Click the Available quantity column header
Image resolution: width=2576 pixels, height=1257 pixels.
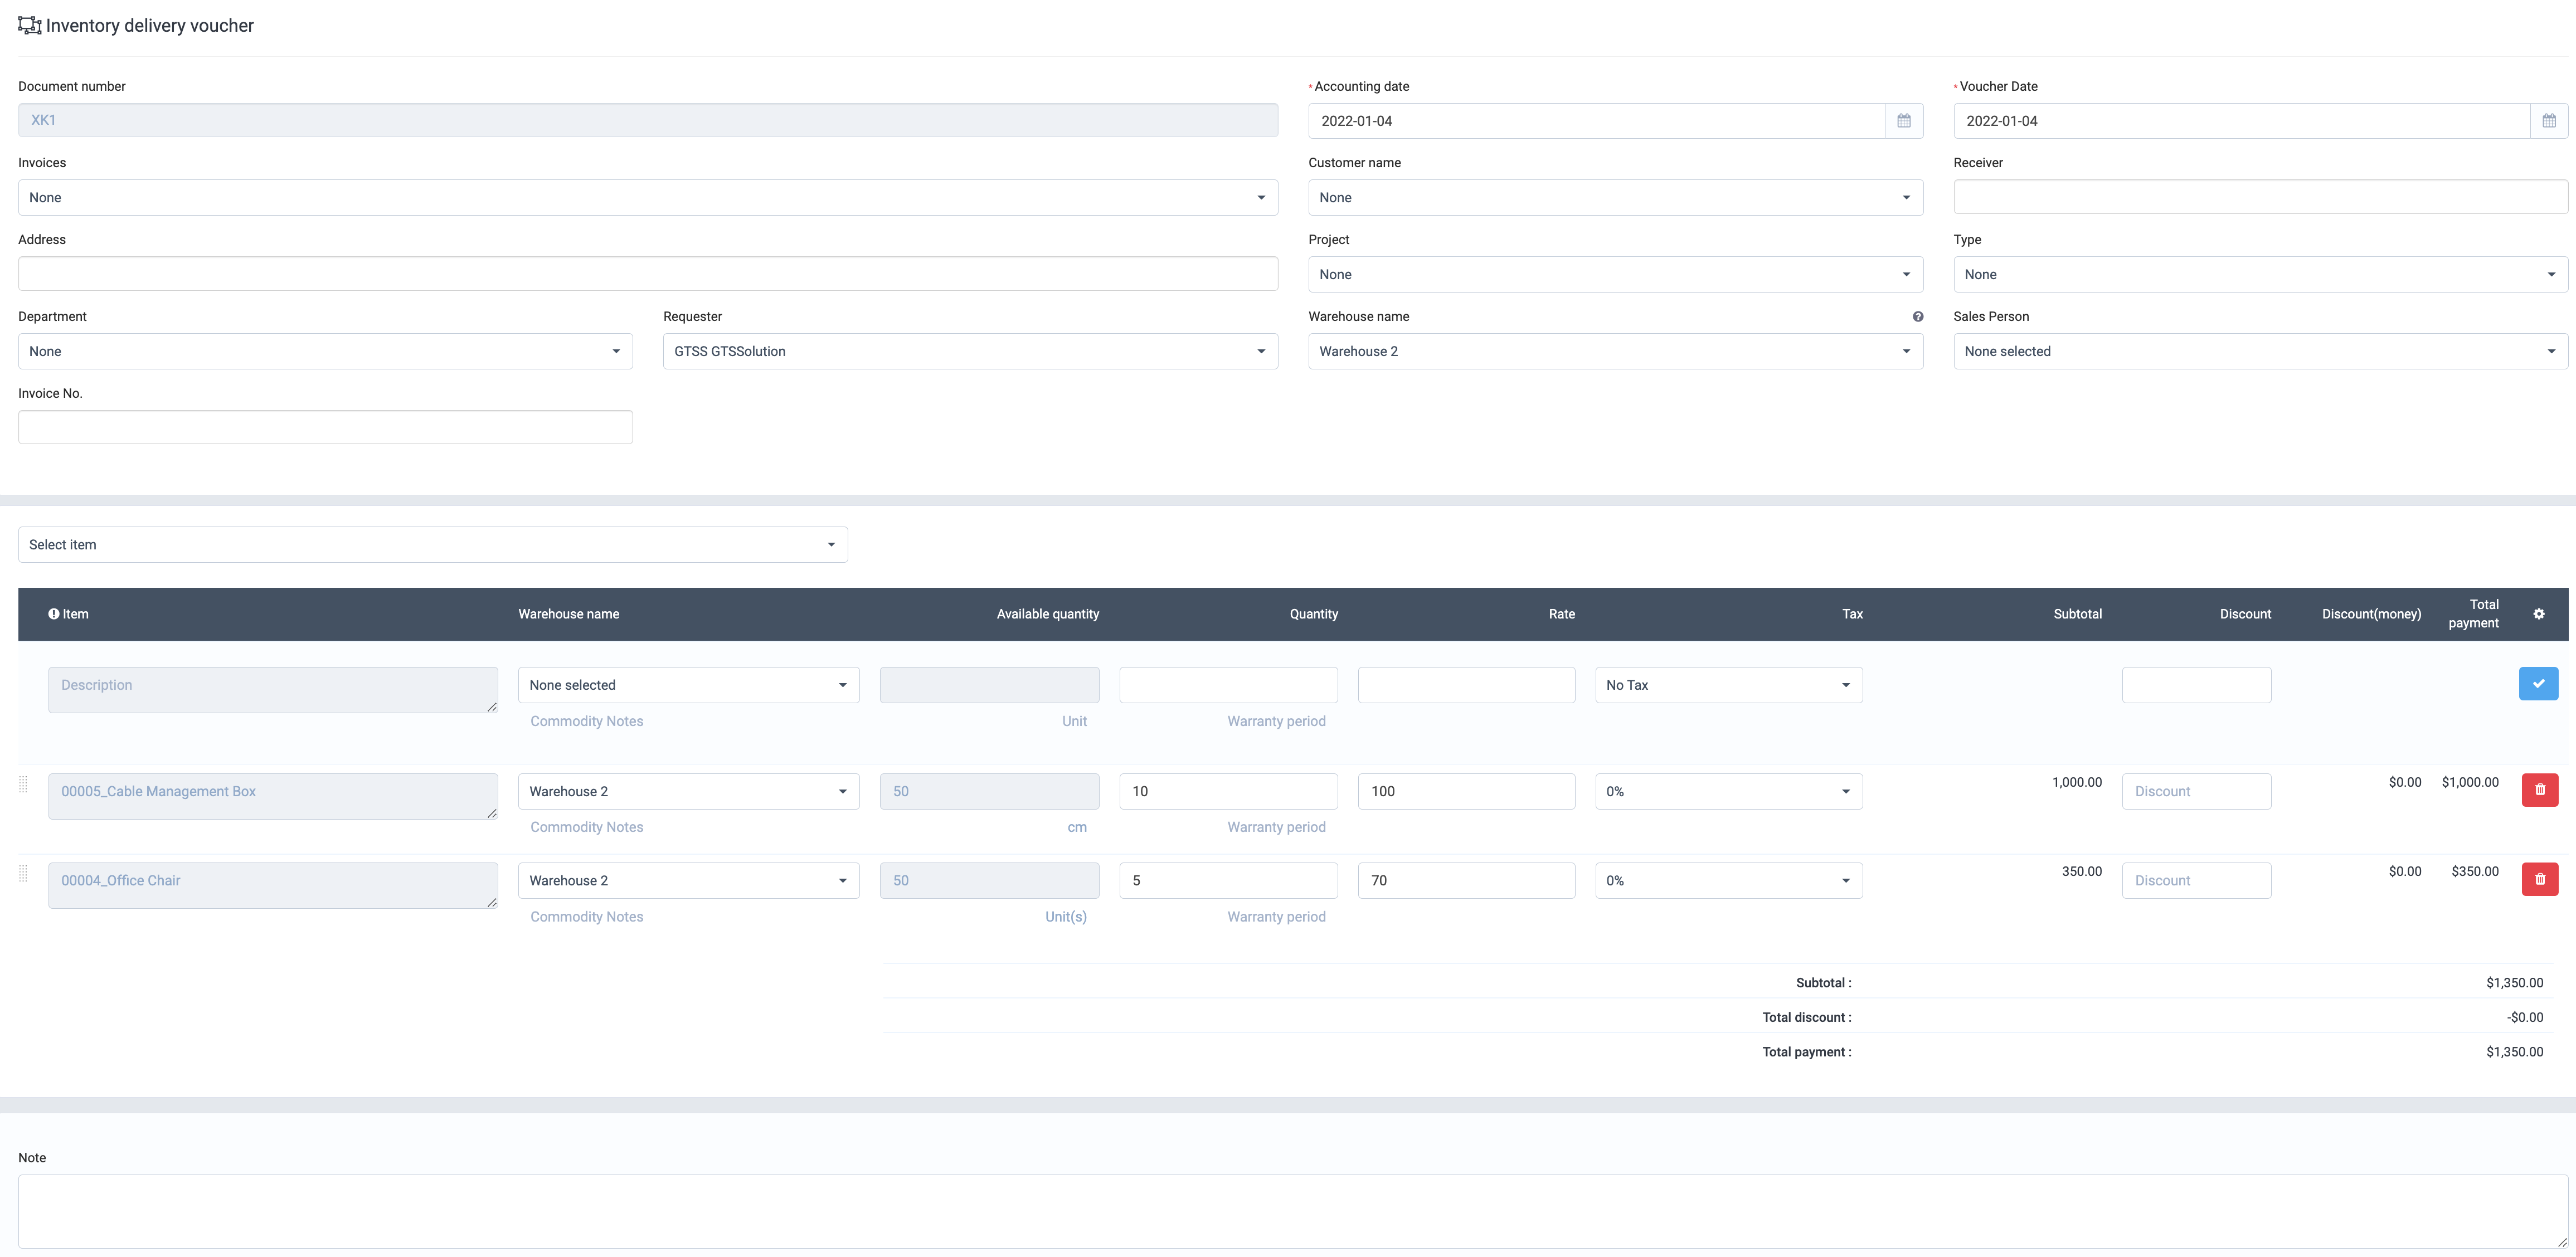click(1047, 614)
